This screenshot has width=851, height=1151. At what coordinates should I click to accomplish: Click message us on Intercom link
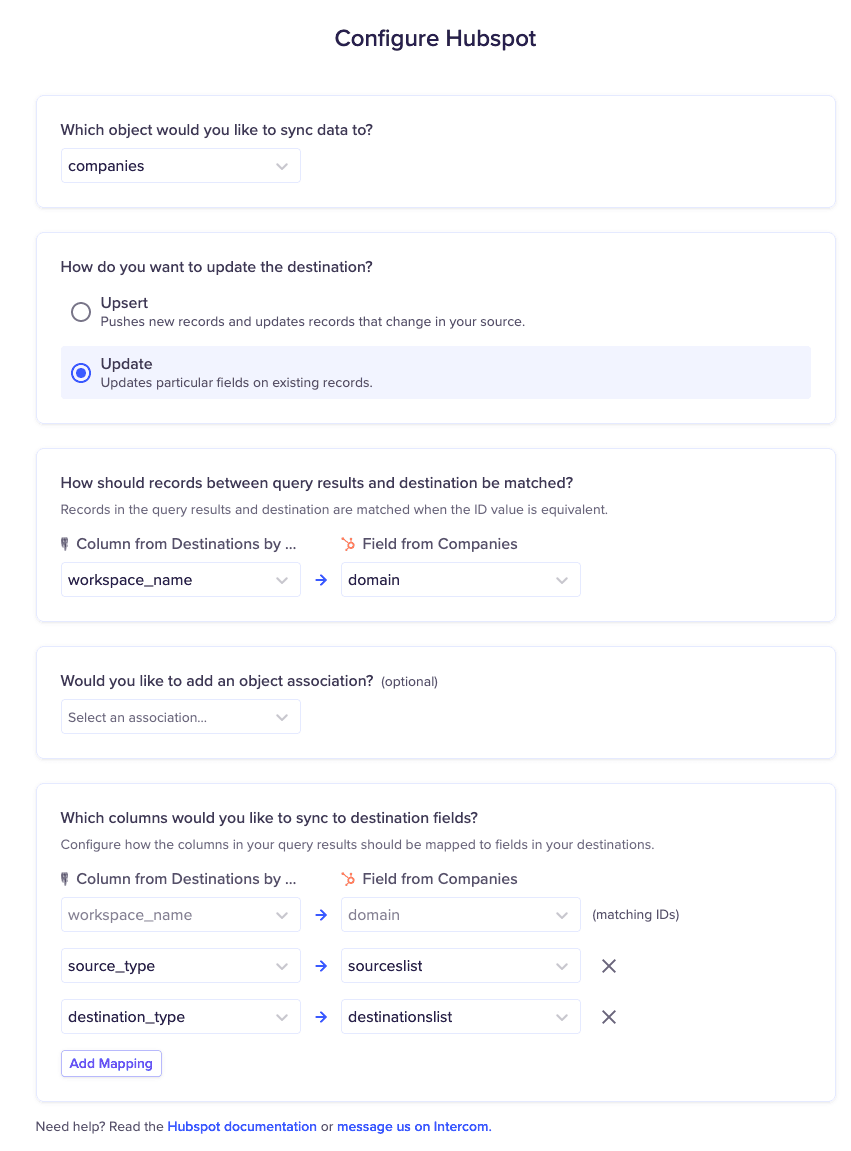click(x=414, y=1126)
